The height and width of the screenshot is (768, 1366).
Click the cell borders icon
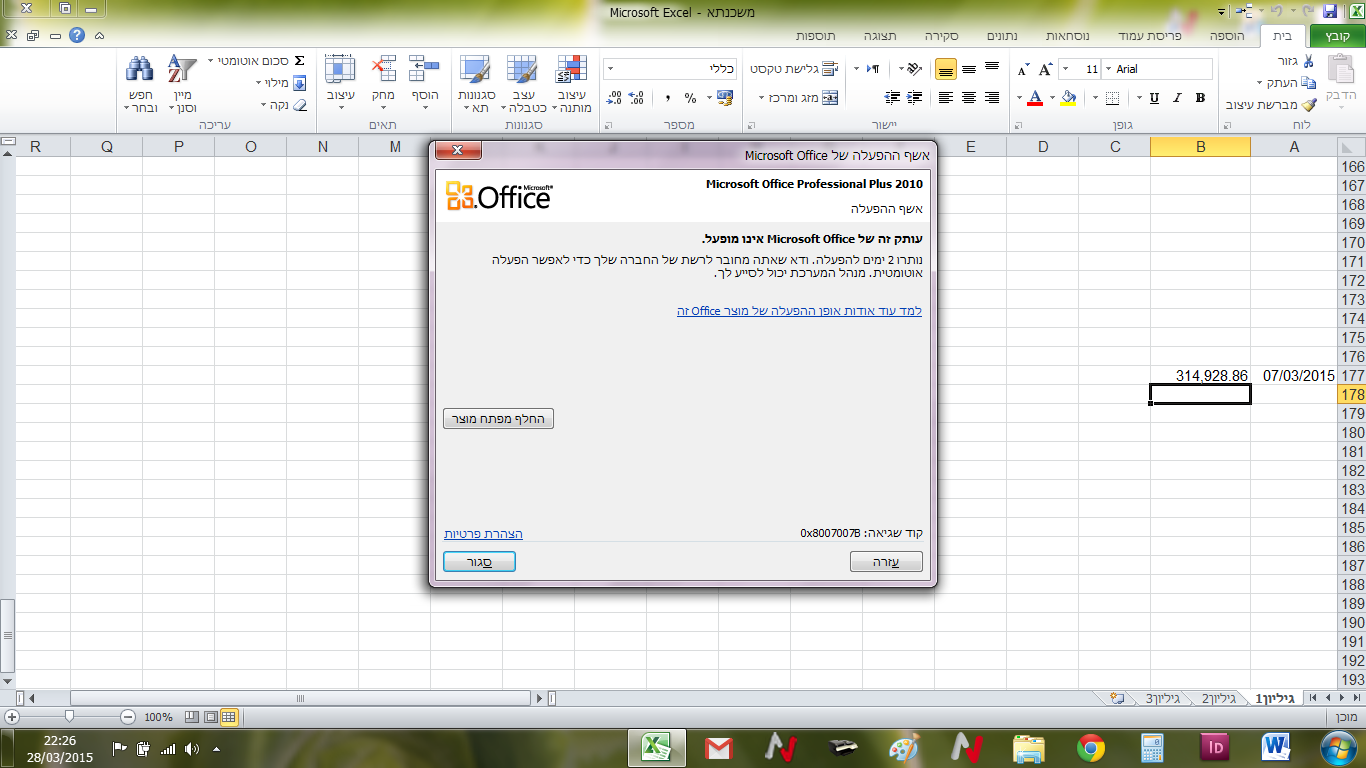(1113, 98)
